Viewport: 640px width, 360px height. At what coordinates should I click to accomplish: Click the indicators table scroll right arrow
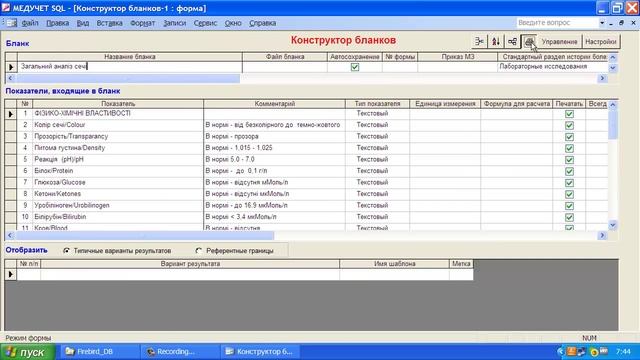602,236
